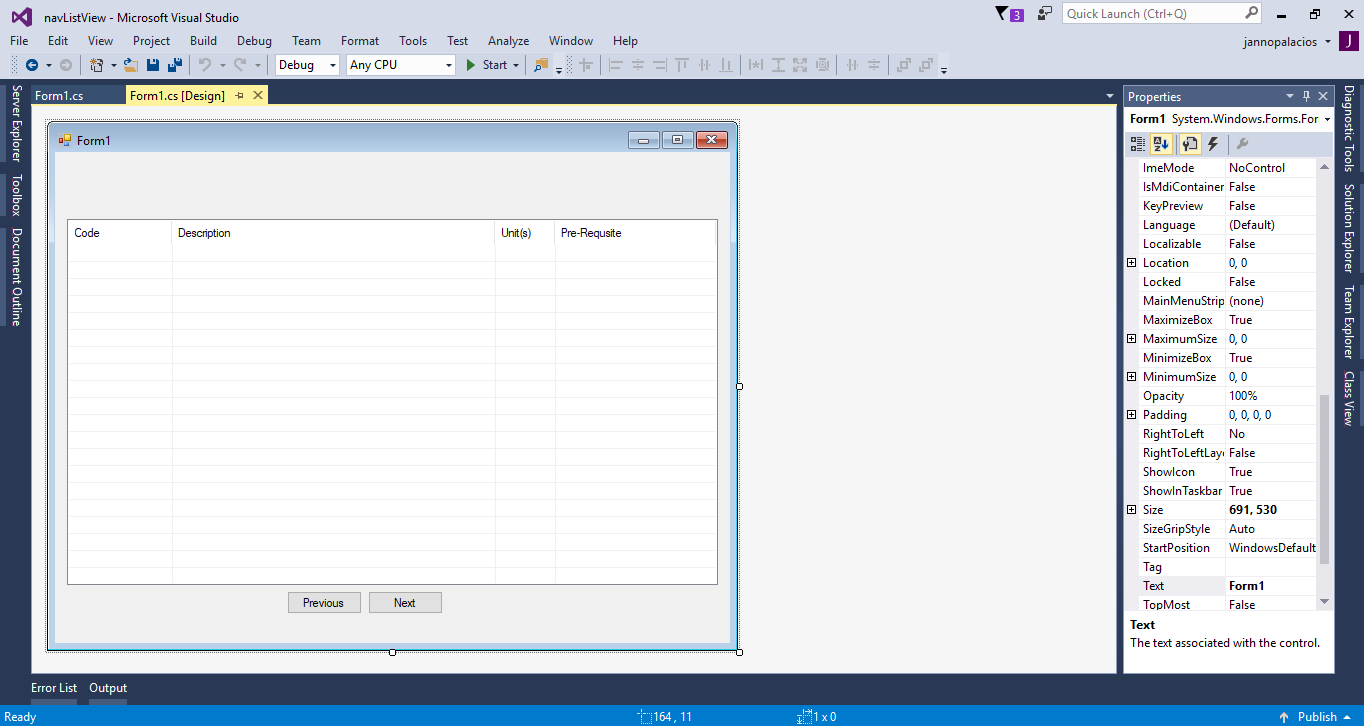Expand the MaximumSize property
1364x726 pixels.
point(1131,339)
